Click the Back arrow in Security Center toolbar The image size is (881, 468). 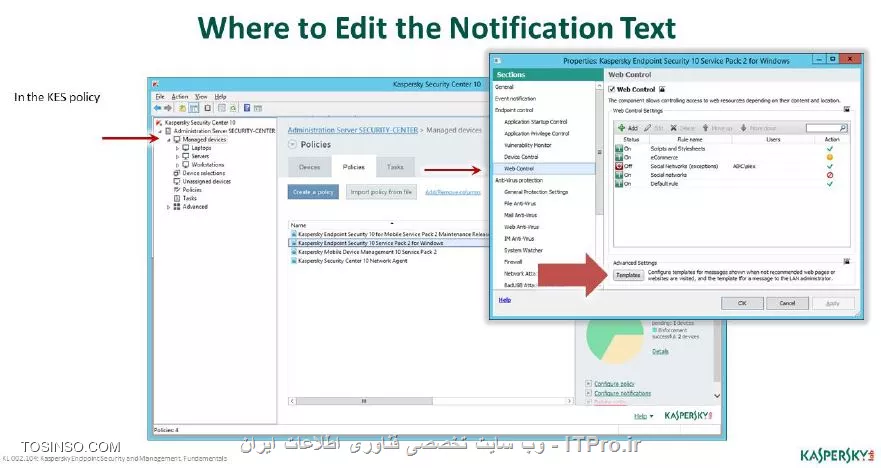tap(158, 108)
